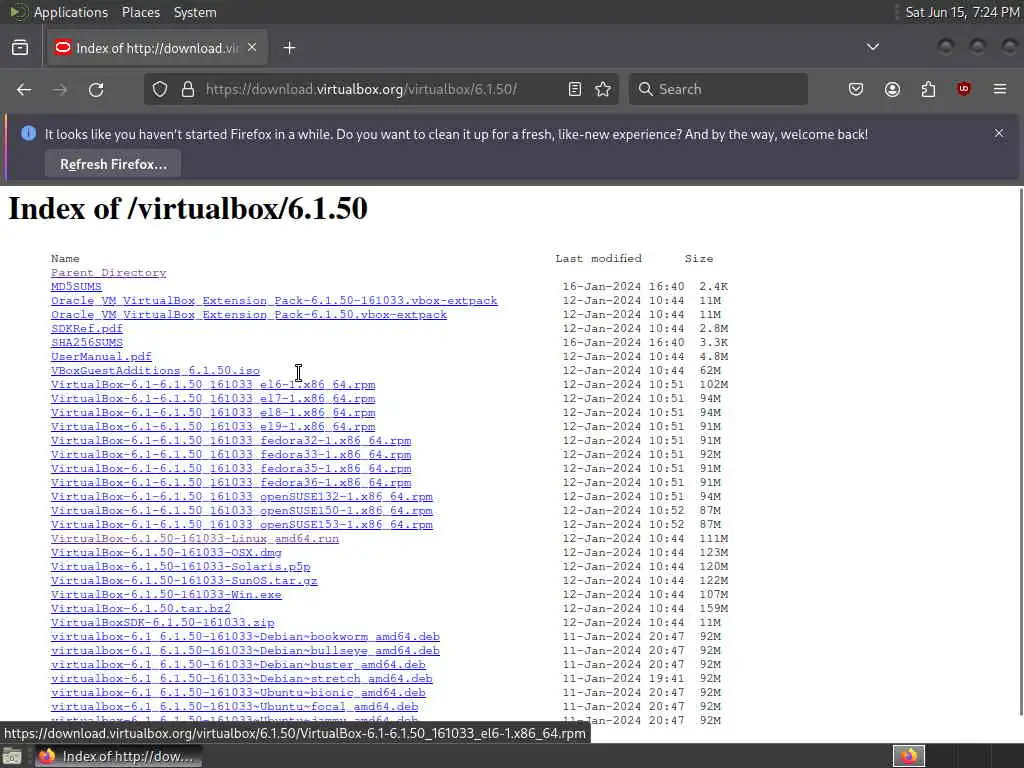1024x768 pixels.
Task: Download the Linux_amd64.run installer
Action: [x=195, y=538]
